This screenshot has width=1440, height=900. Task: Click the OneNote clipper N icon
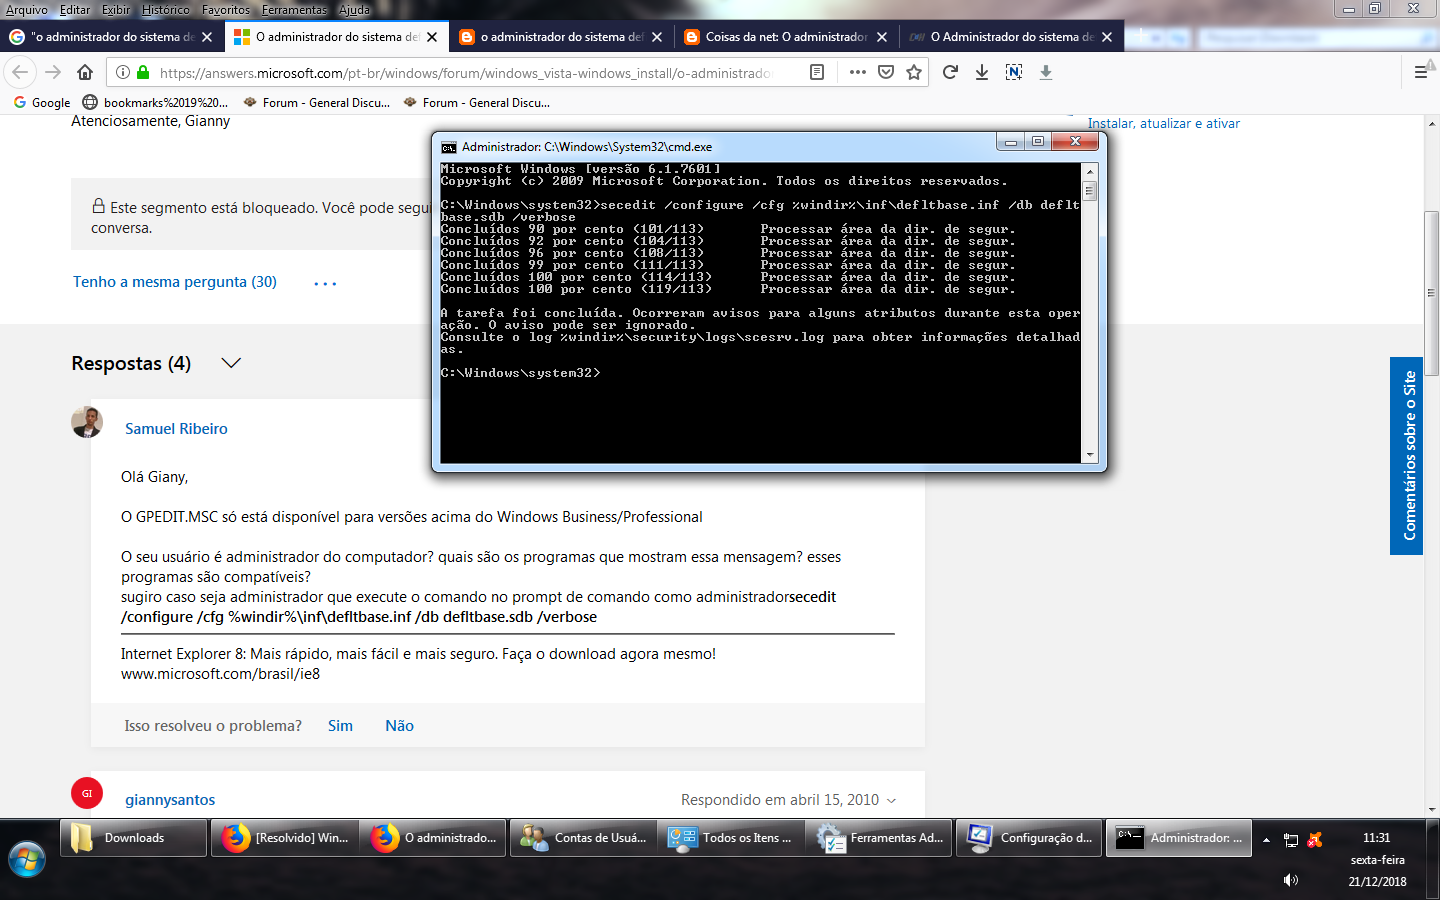[x=1014, y=72]
